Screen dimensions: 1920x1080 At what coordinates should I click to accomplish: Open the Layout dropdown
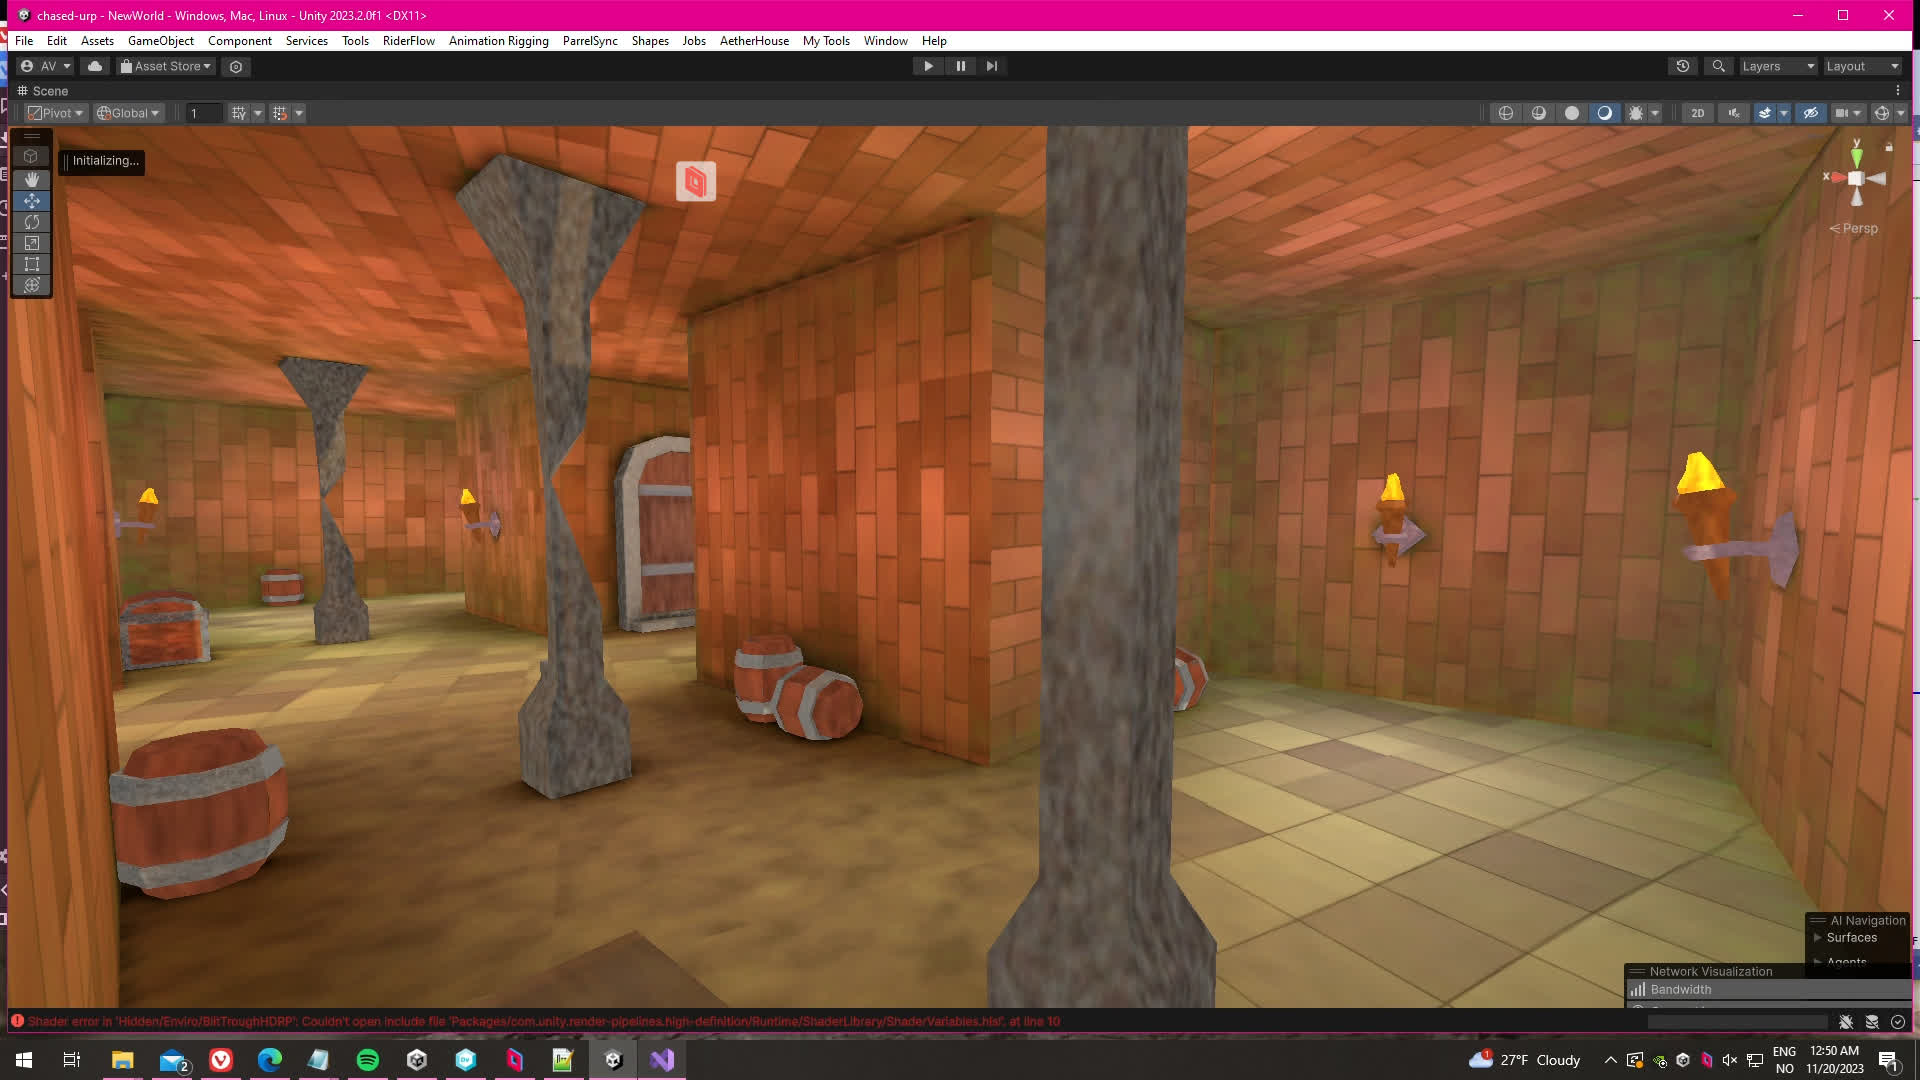point(1862,66)
